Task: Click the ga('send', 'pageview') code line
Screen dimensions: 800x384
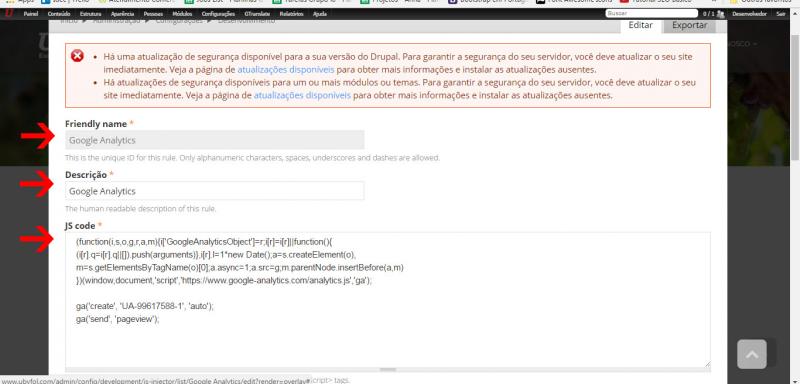Action: pos(118,319)
